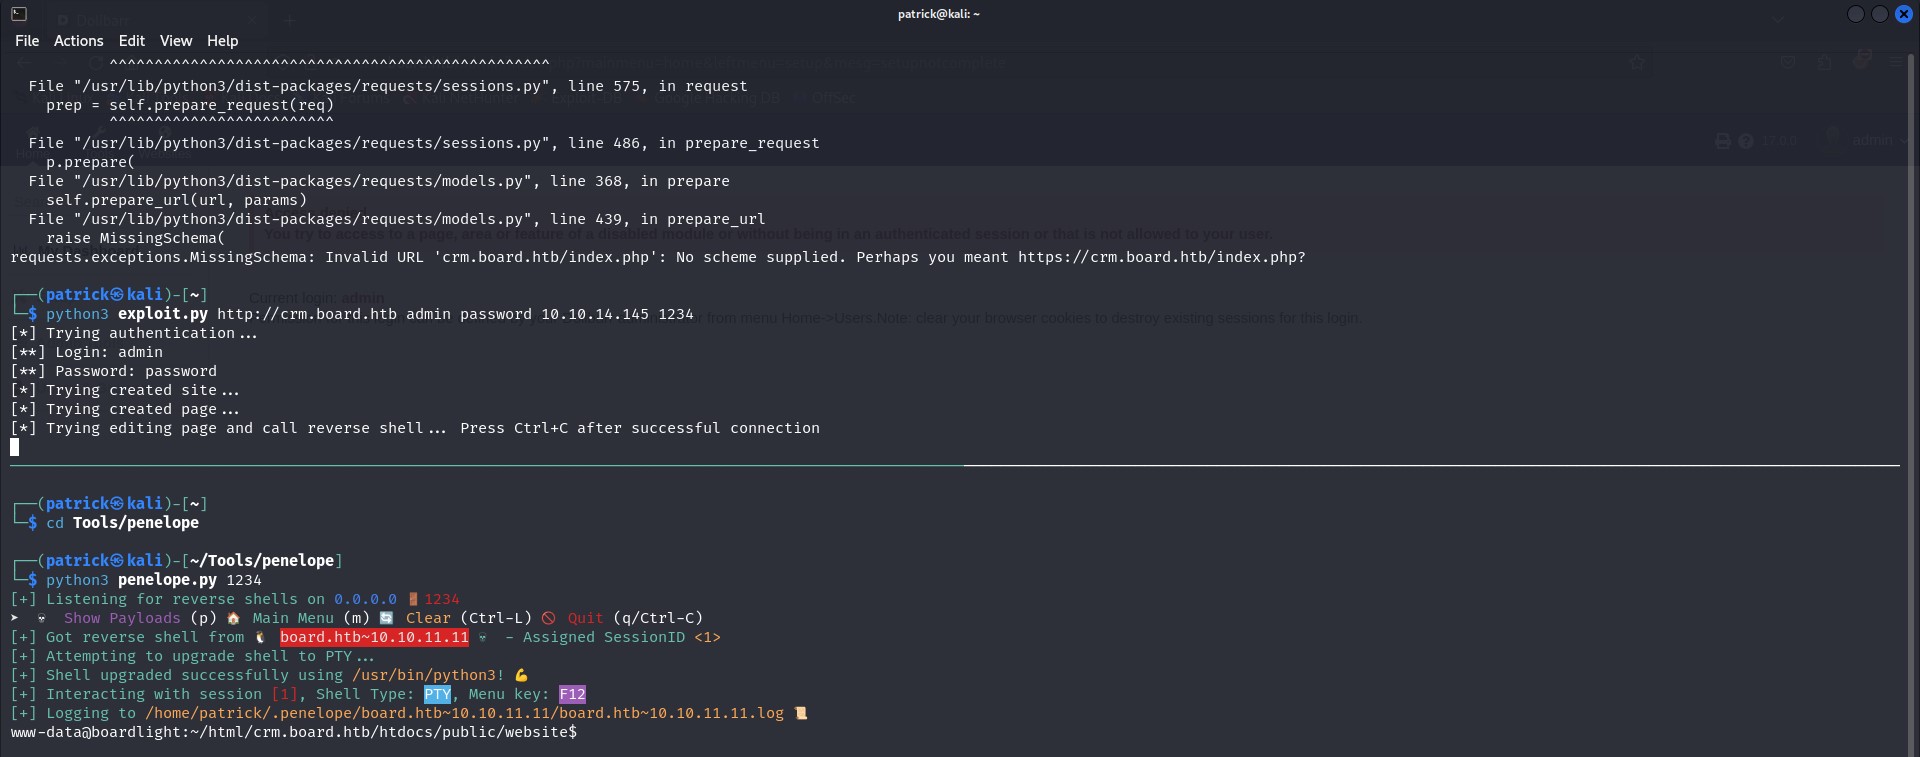The image size is (1920, 757).
Task: Click the 'Trying created page...' line
Action: [x=125, y=409]
